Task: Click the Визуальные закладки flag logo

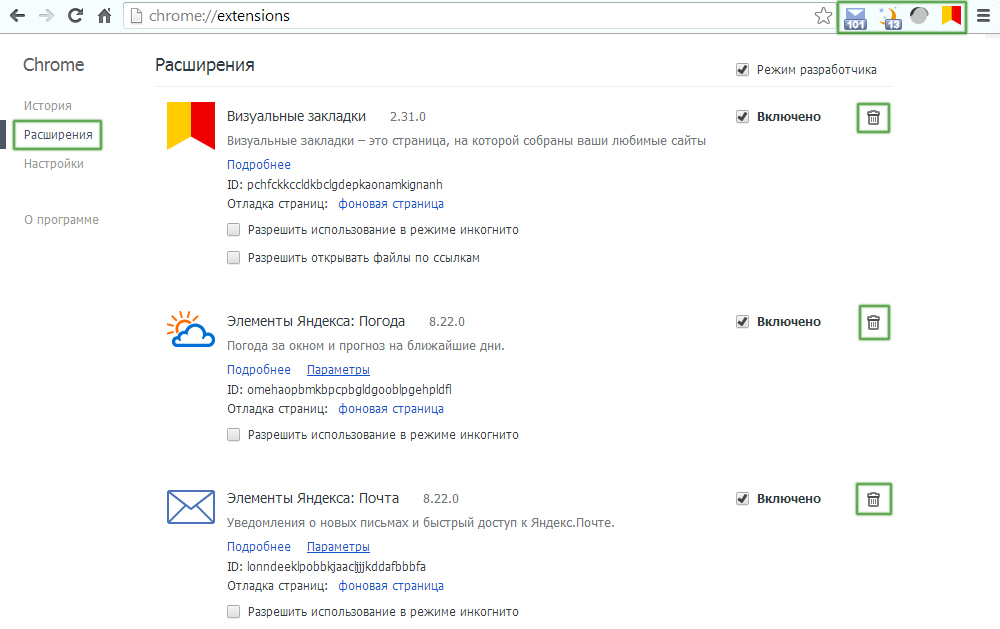Action: (191, 126)
